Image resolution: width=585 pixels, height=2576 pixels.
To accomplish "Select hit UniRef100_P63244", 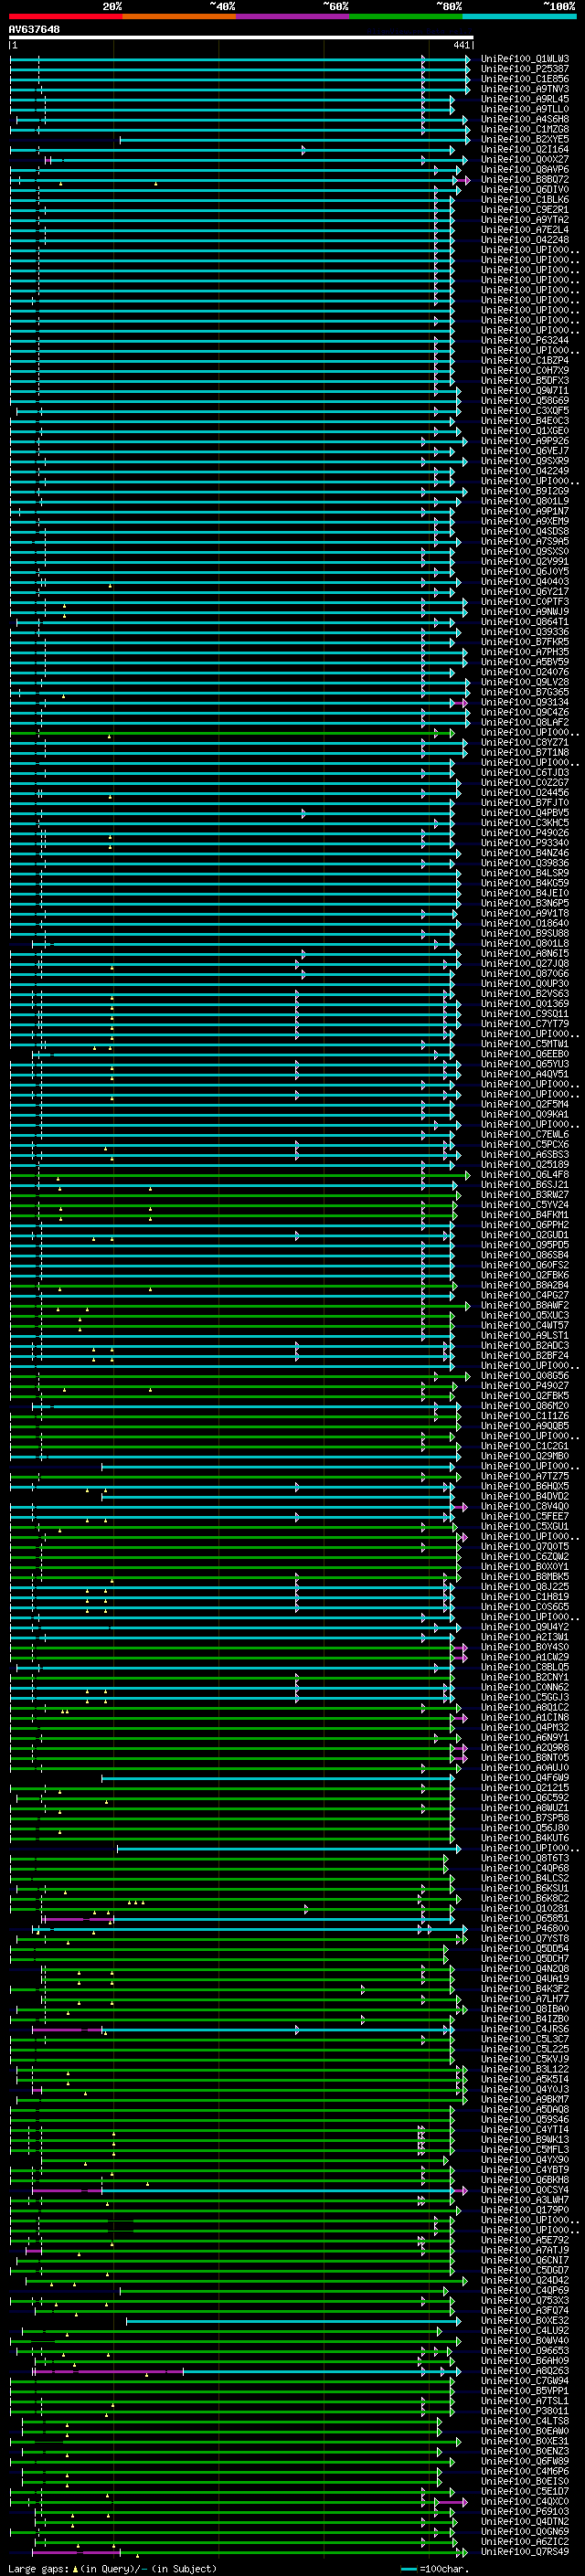I will [525, 341].
